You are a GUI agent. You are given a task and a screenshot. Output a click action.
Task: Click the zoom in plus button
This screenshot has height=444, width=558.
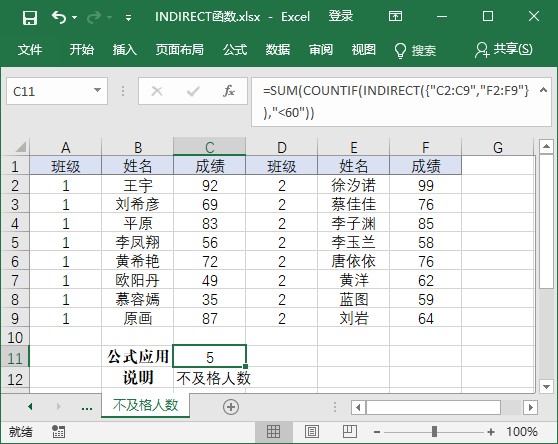491,432
